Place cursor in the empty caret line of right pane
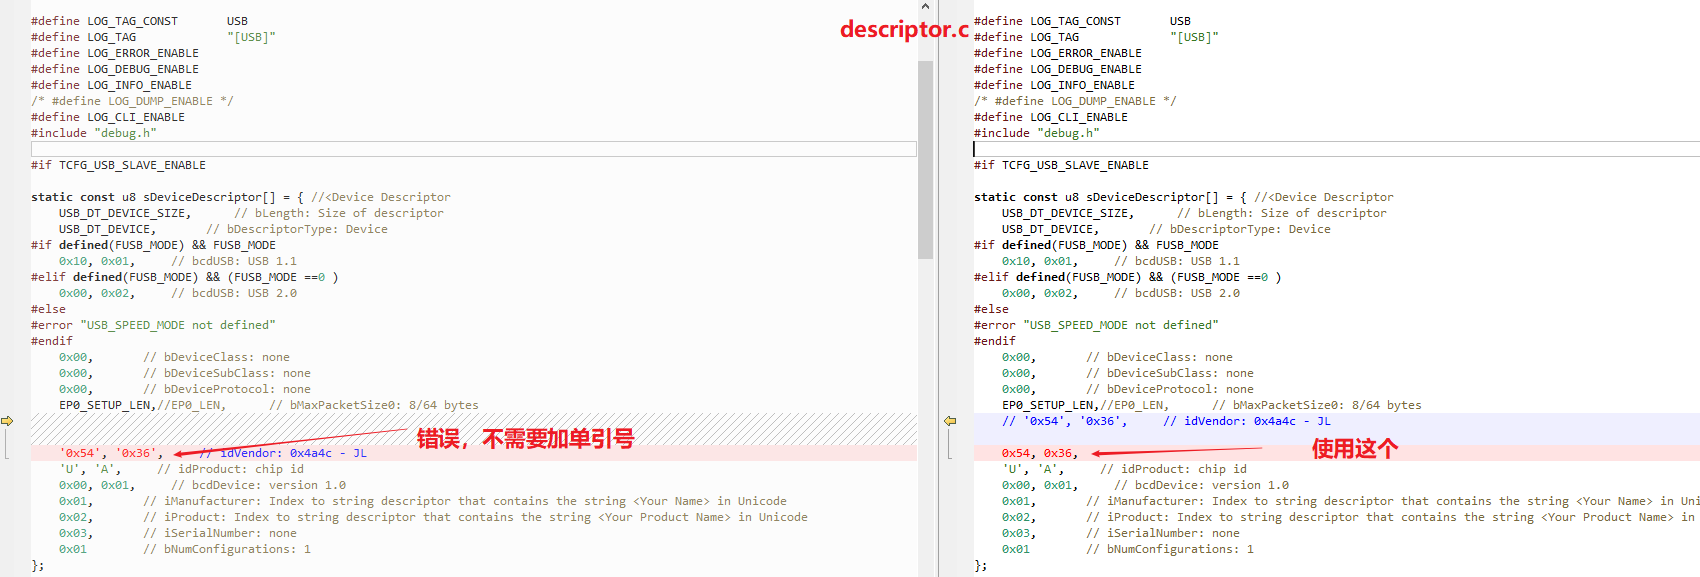1700x577 pixels. [1336, 149]
